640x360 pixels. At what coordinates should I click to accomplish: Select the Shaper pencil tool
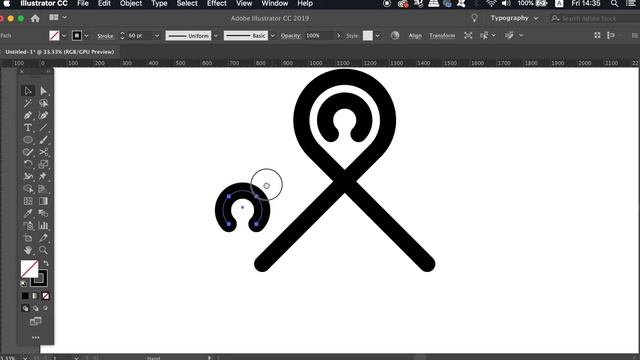(x=28, y=152)
